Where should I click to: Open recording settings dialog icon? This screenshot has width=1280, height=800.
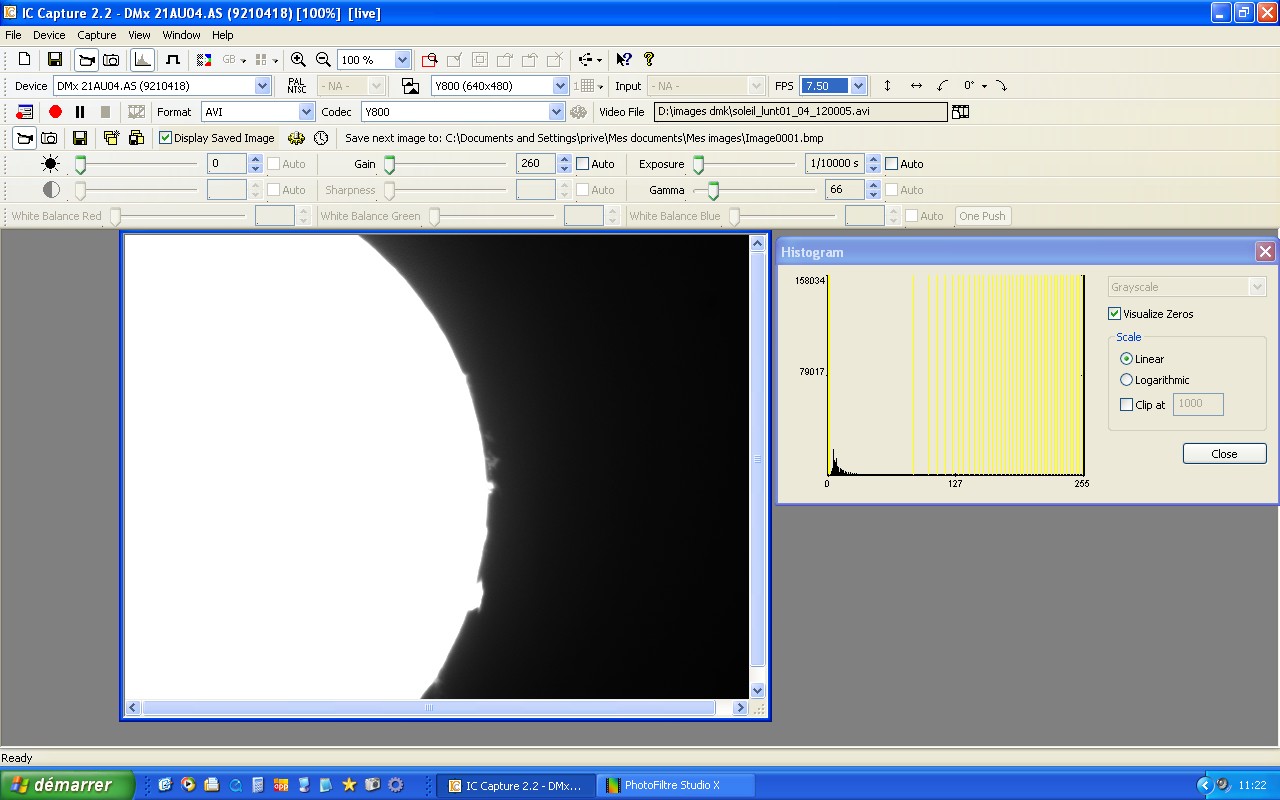(x=24, y=112)
